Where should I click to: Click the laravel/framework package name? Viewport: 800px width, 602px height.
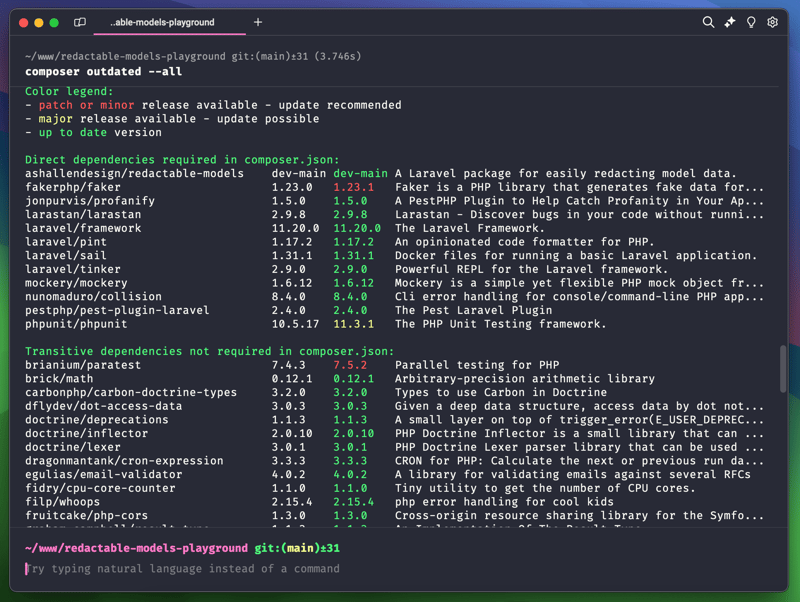pyautogui.click(x=83, y=228)
